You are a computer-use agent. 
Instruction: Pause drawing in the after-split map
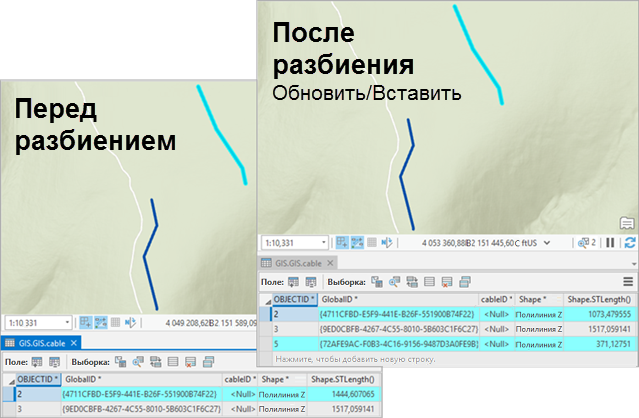click(x=610, y=242)
